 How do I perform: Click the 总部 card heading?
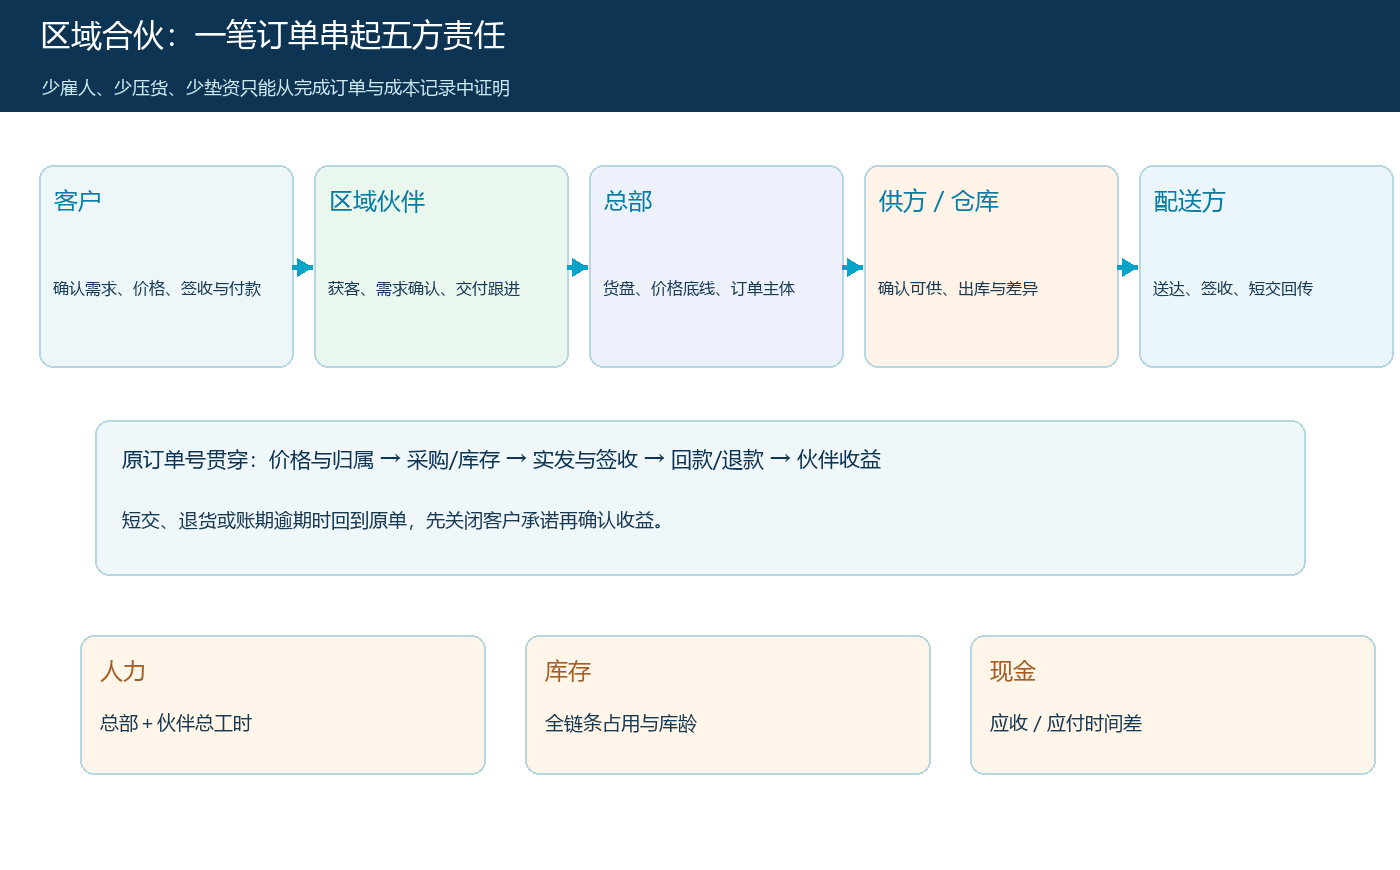pyautogui.click(x=628, y=201)
